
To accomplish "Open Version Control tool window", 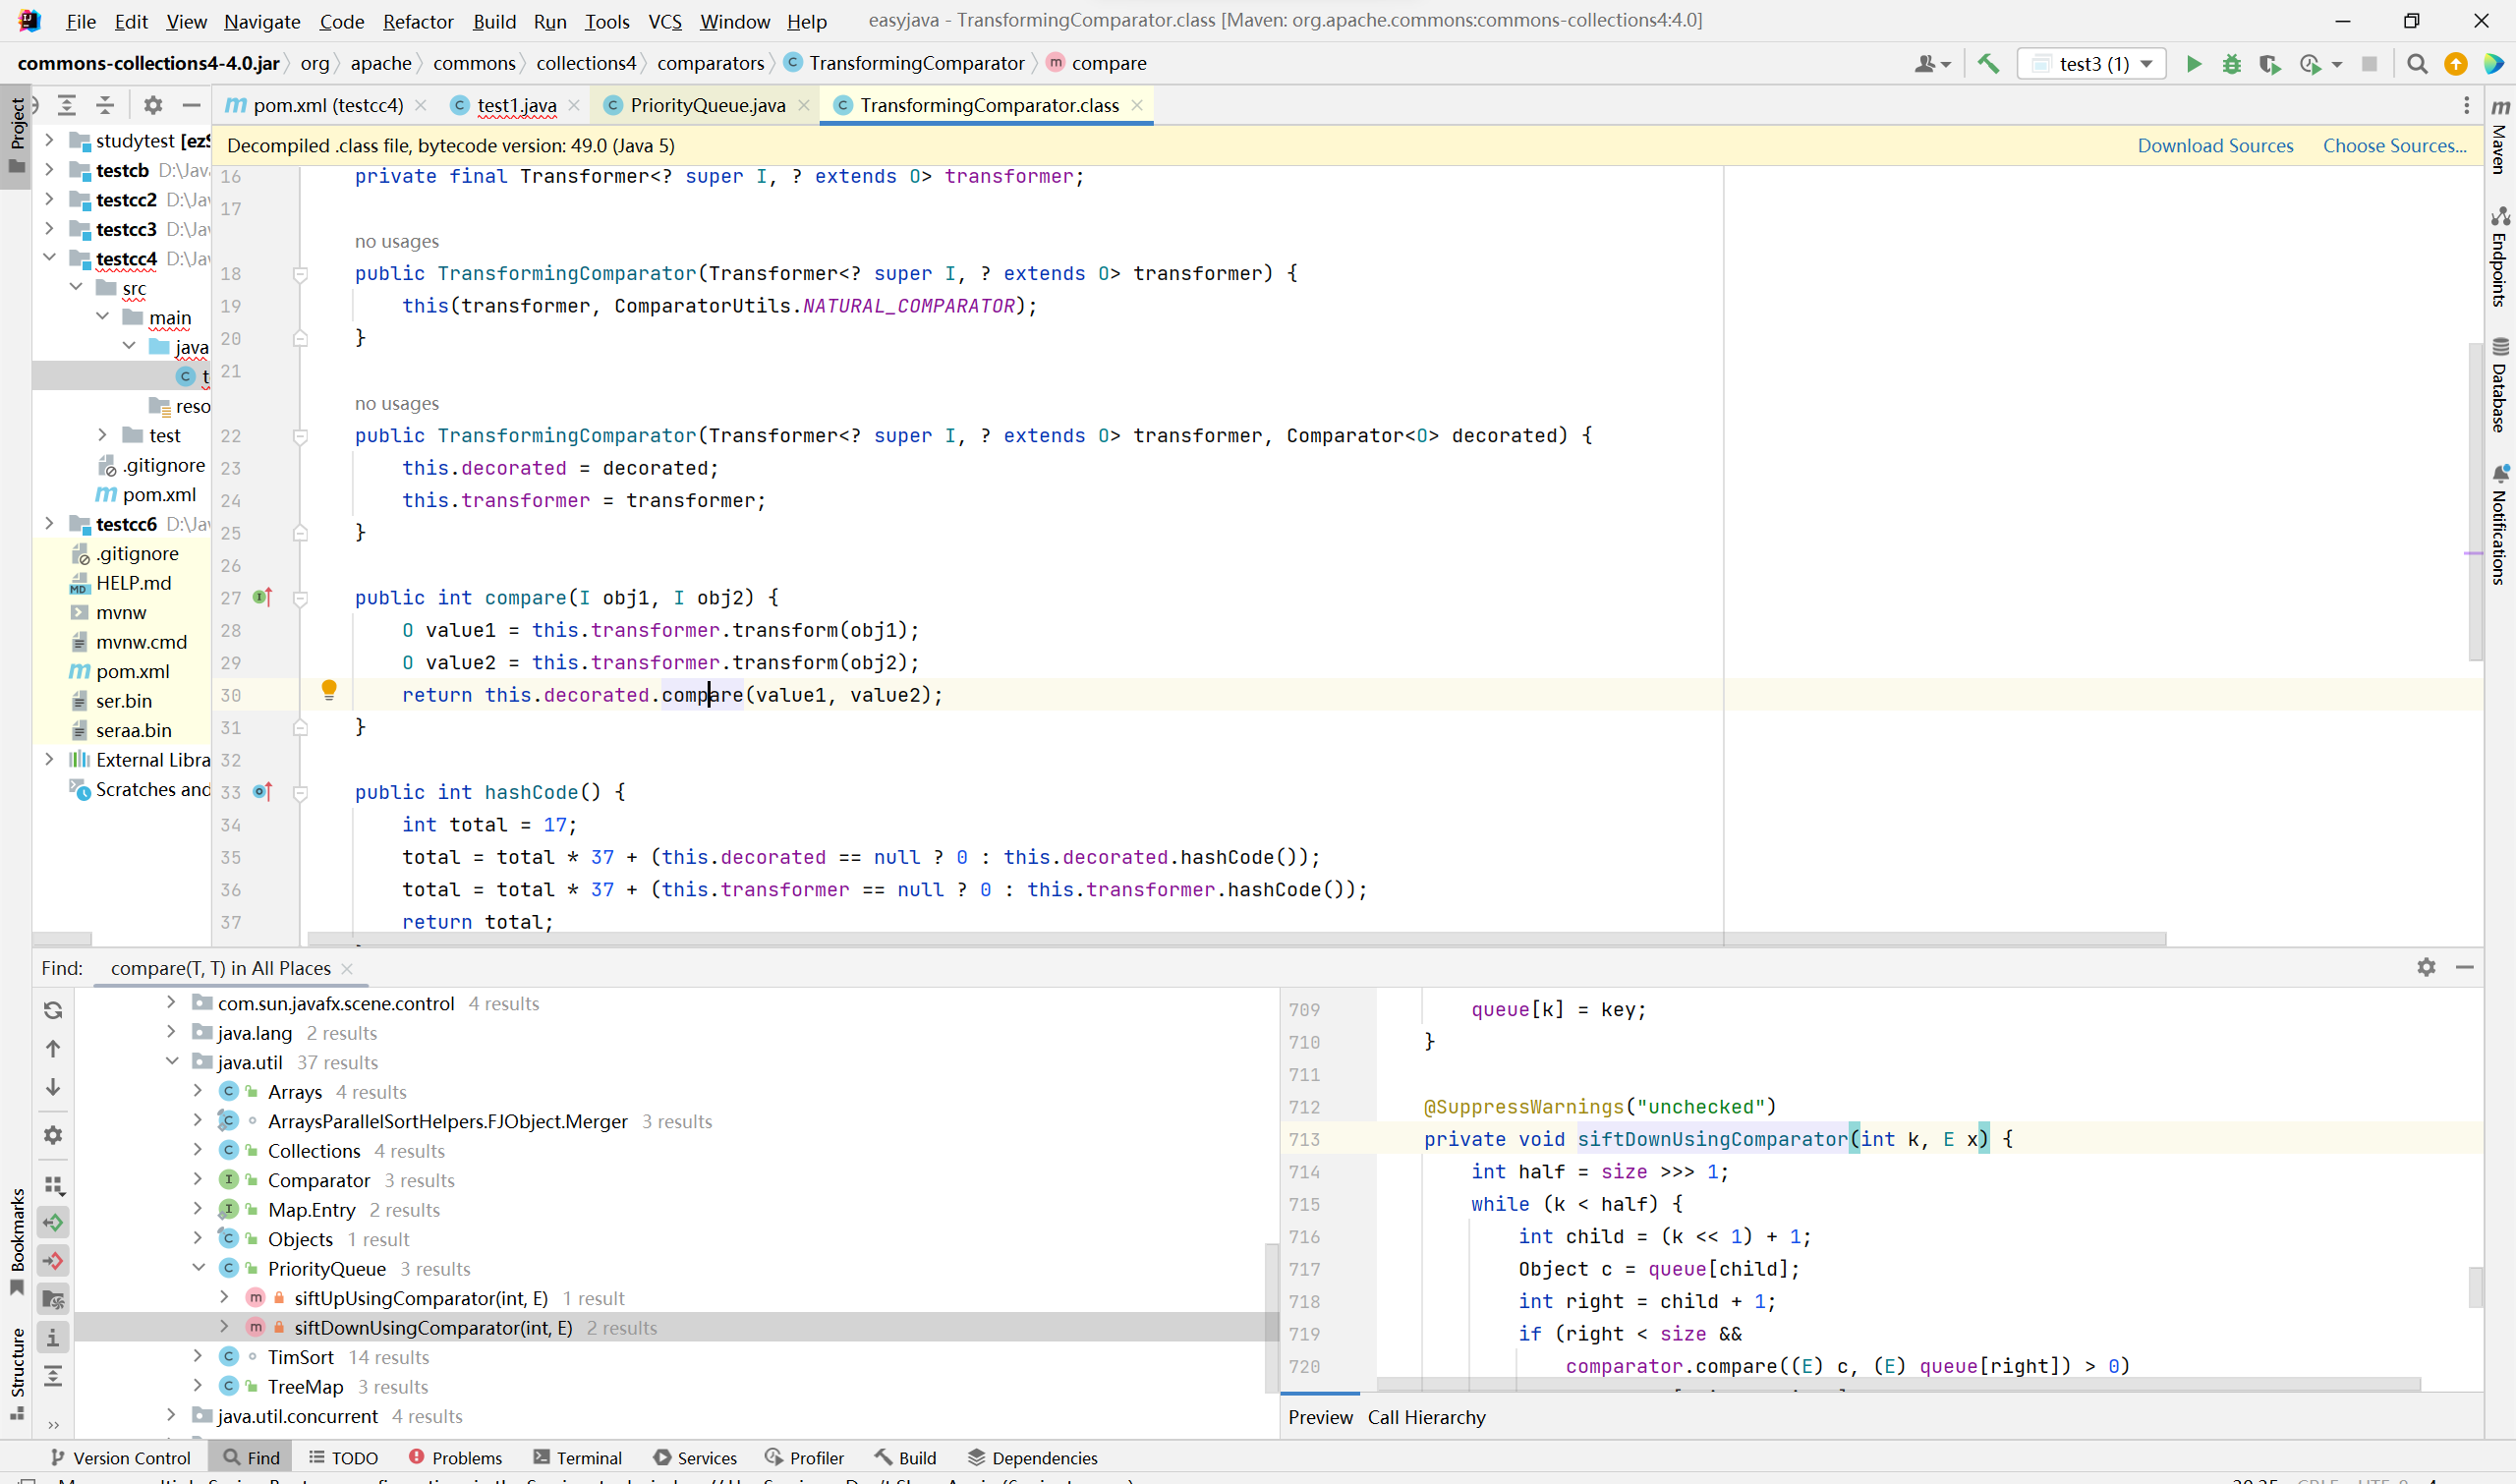I will [x=120, y=1458].
